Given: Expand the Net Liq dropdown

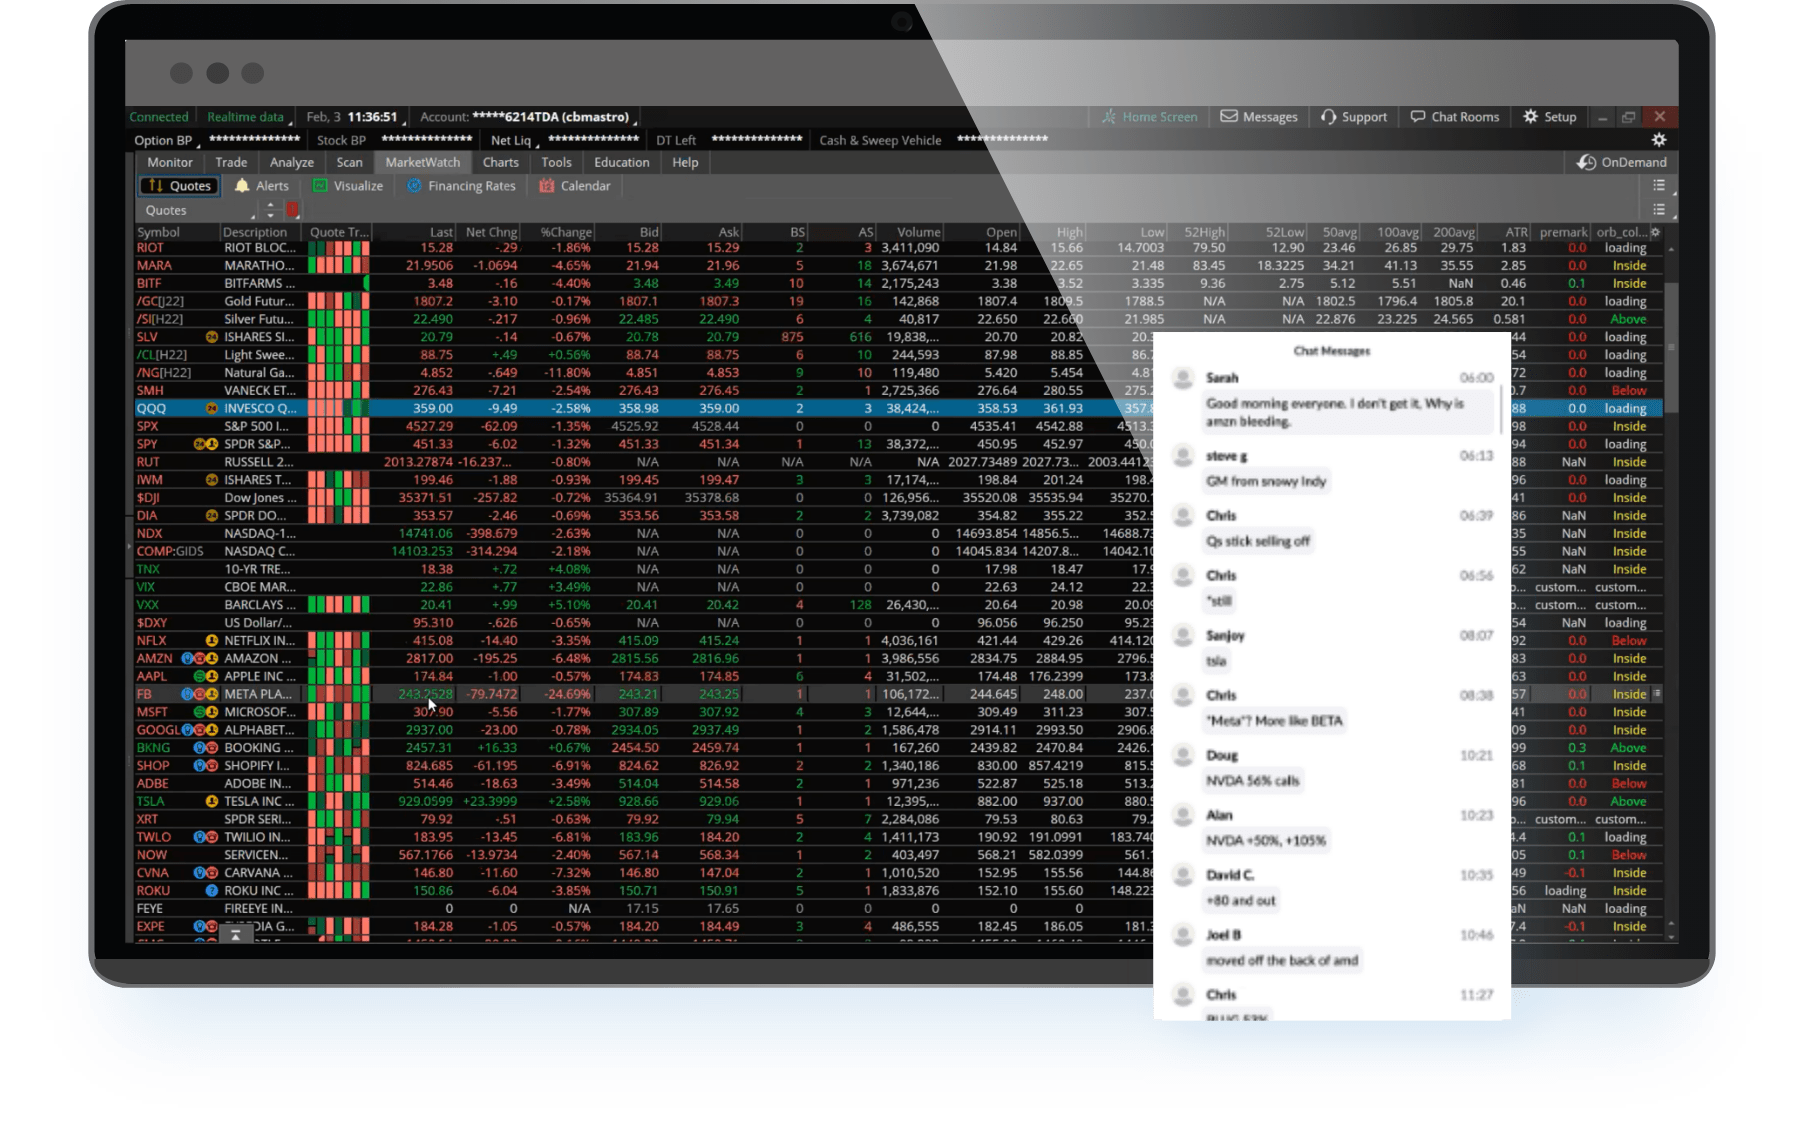Looking at the screenshot, I should coord(514,141).
